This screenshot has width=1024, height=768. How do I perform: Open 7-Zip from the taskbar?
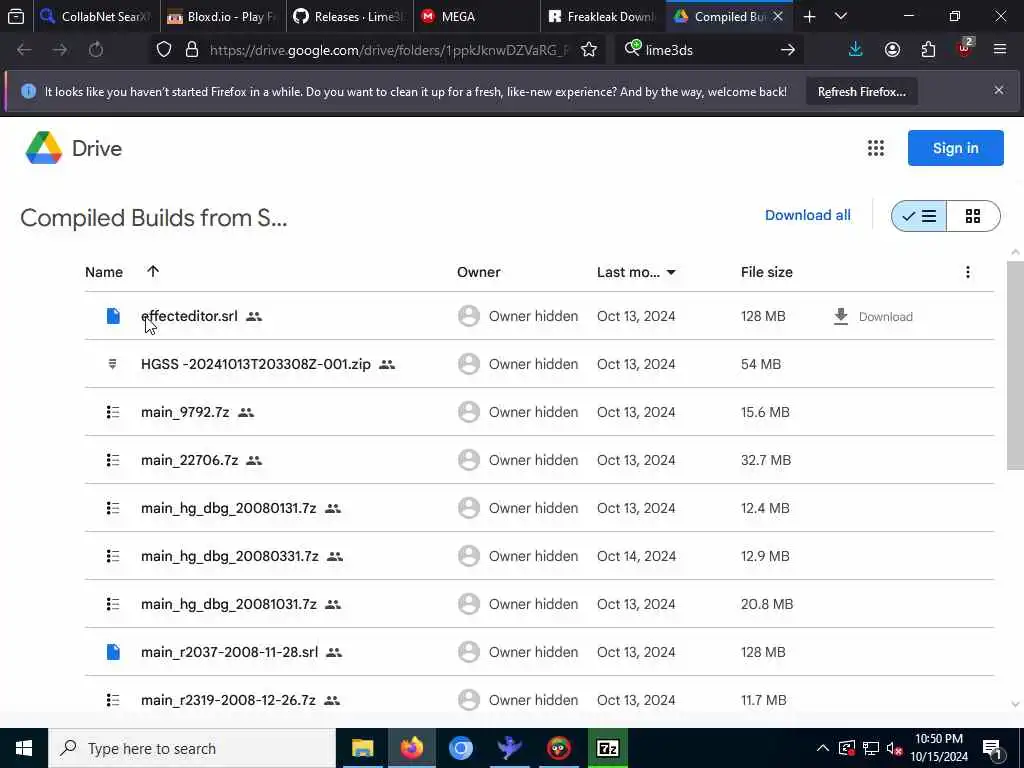pyautogui.click(x=607, y=748)
